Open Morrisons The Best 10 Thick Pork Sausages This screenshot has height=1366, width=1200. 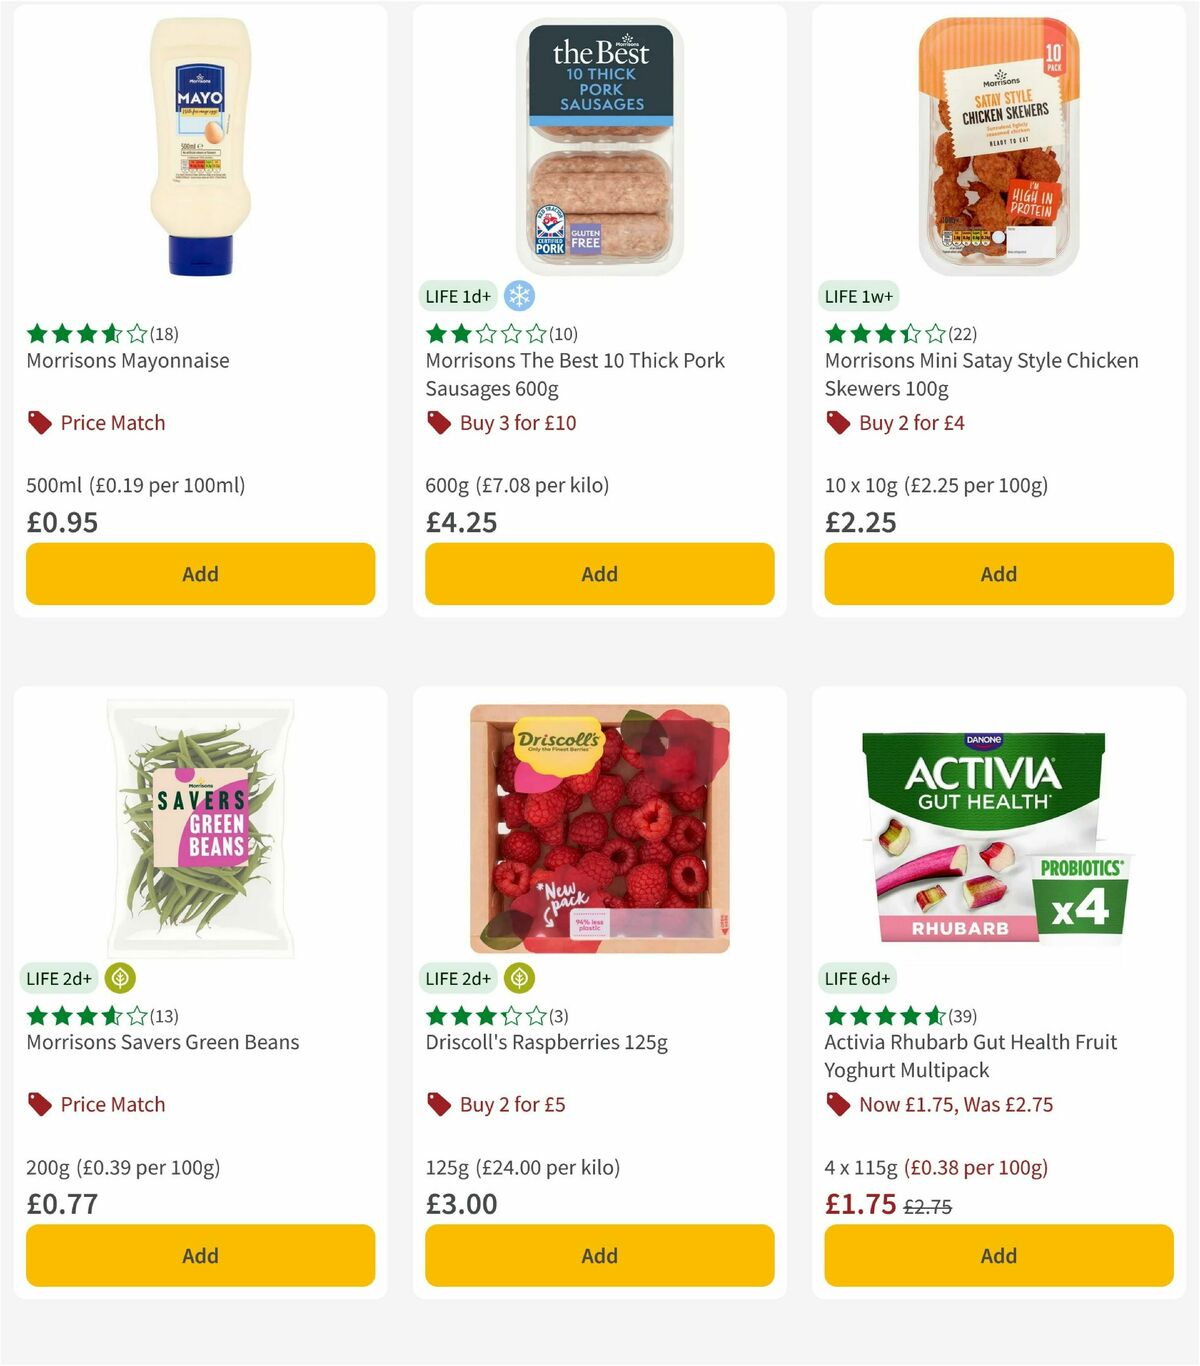tap(575, 374)
